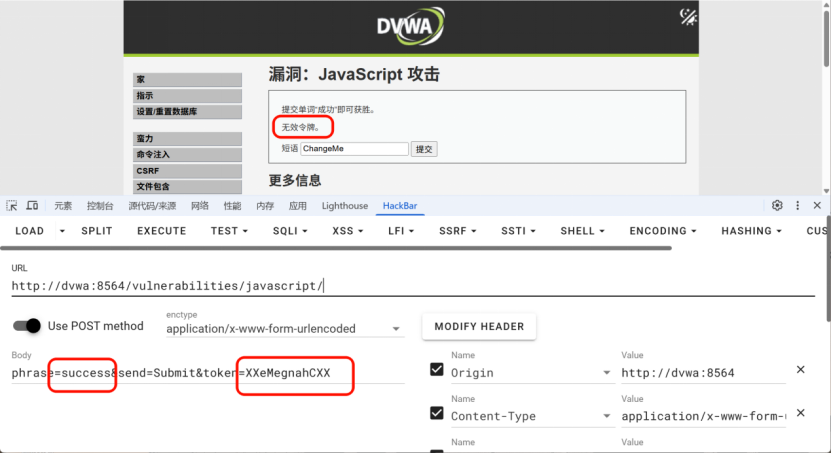Open the DevTools three-dot more menu
831x454 pixels.
click(798, 206)
